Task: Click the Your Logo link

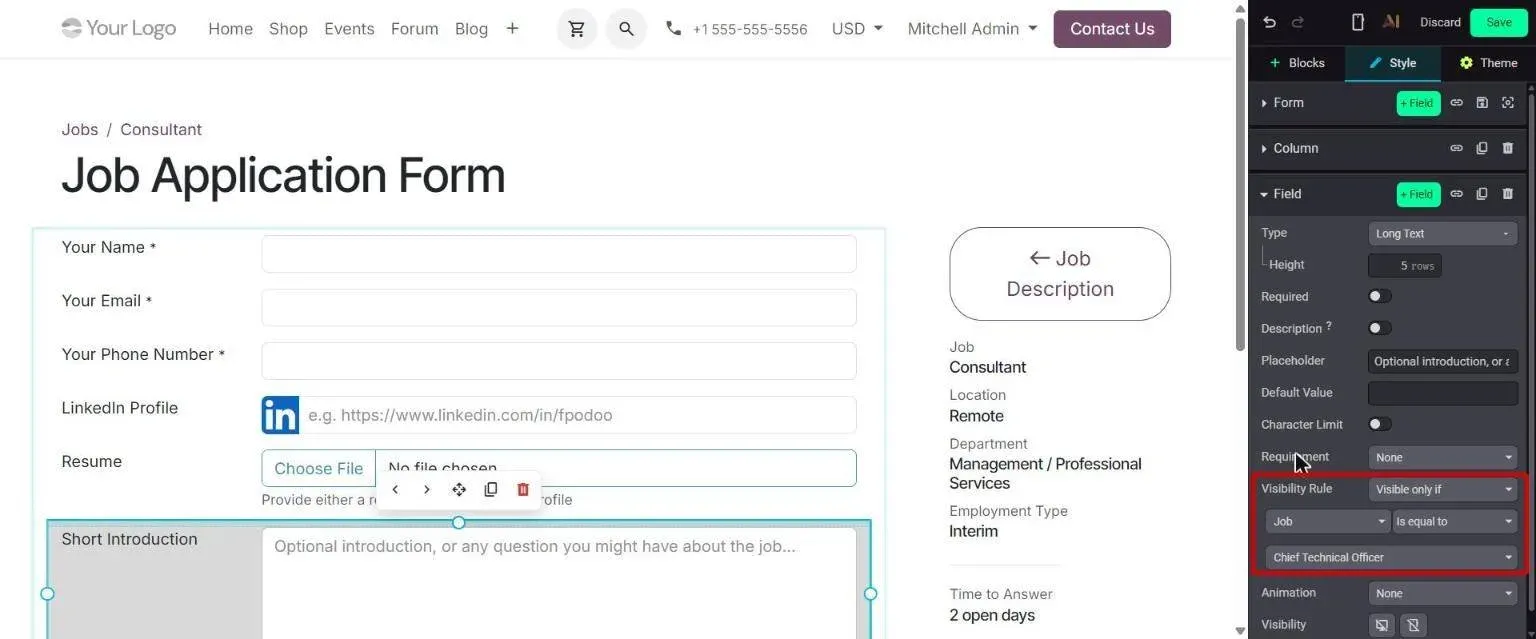Action: [119, 28]
